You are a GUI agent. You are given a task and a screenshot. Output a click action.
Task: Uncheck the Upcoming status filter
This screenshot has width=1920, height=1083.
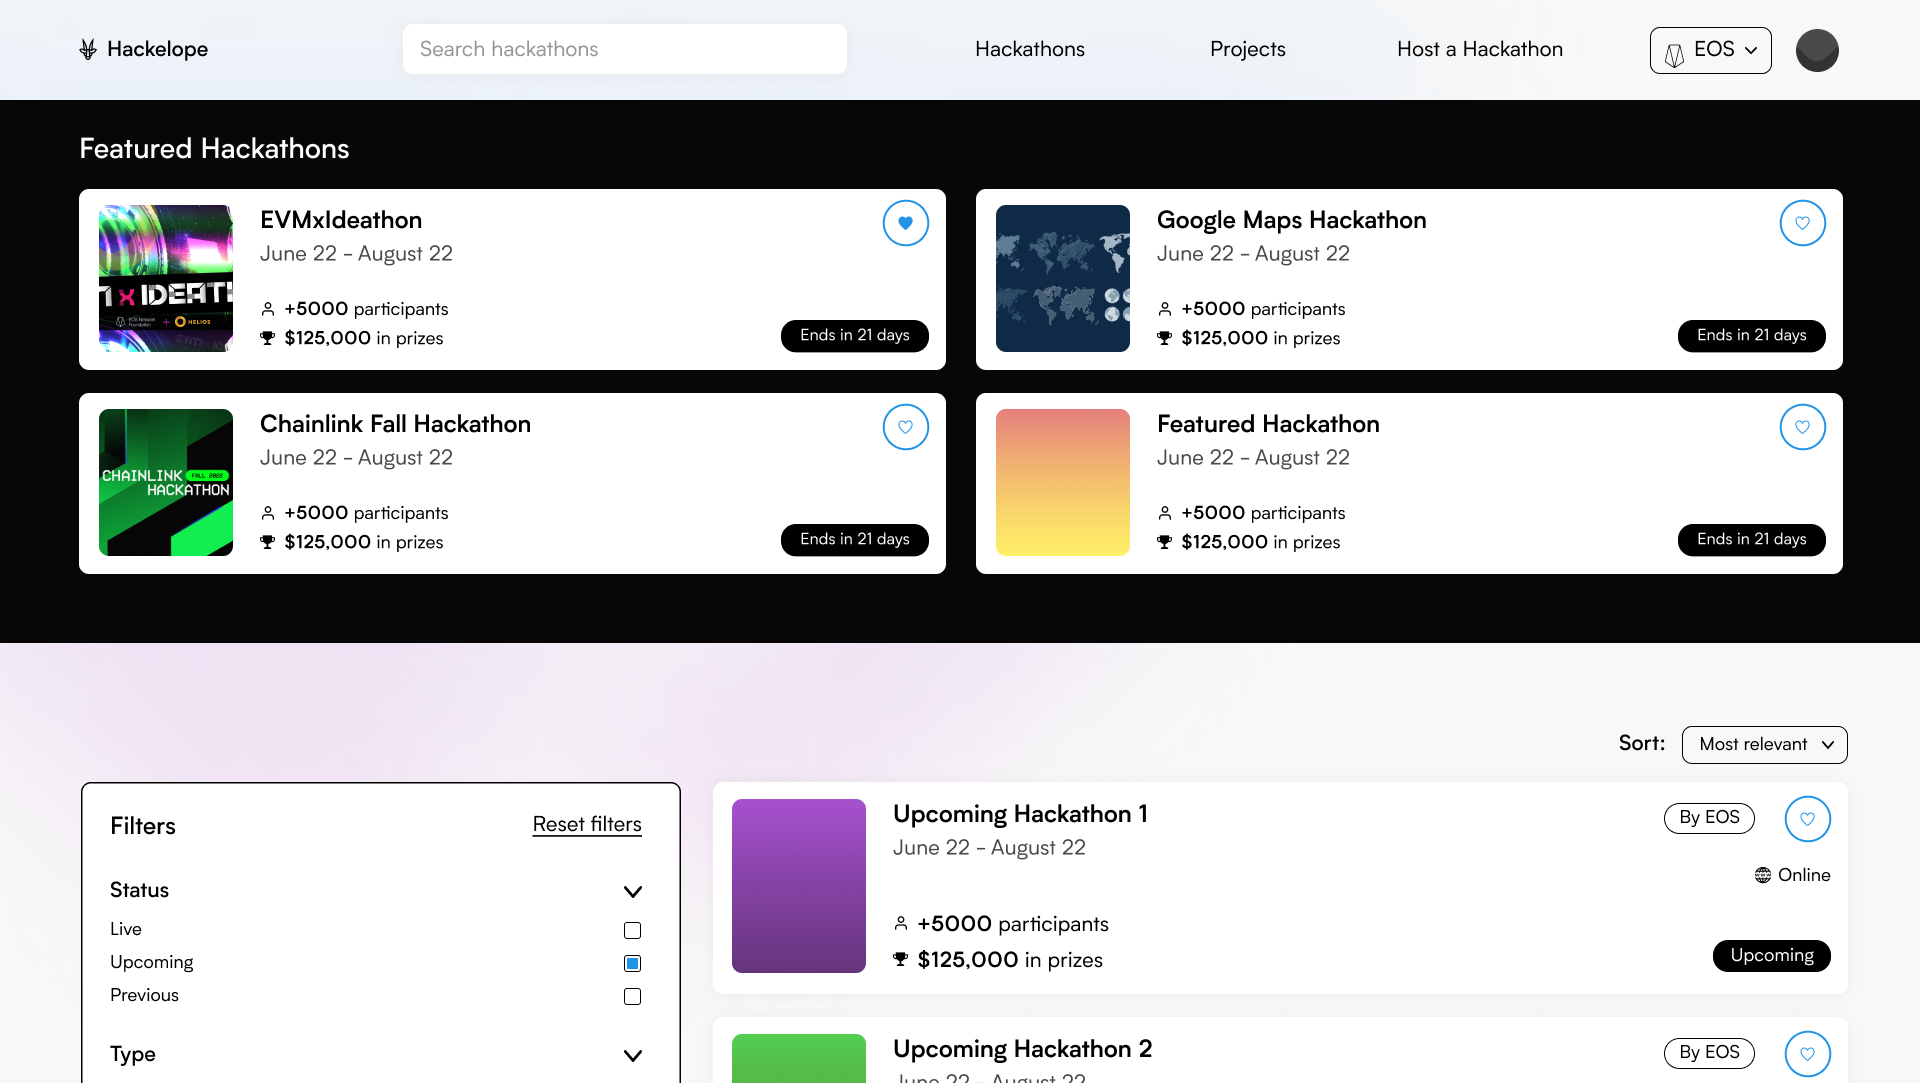(x=632, y=963)
